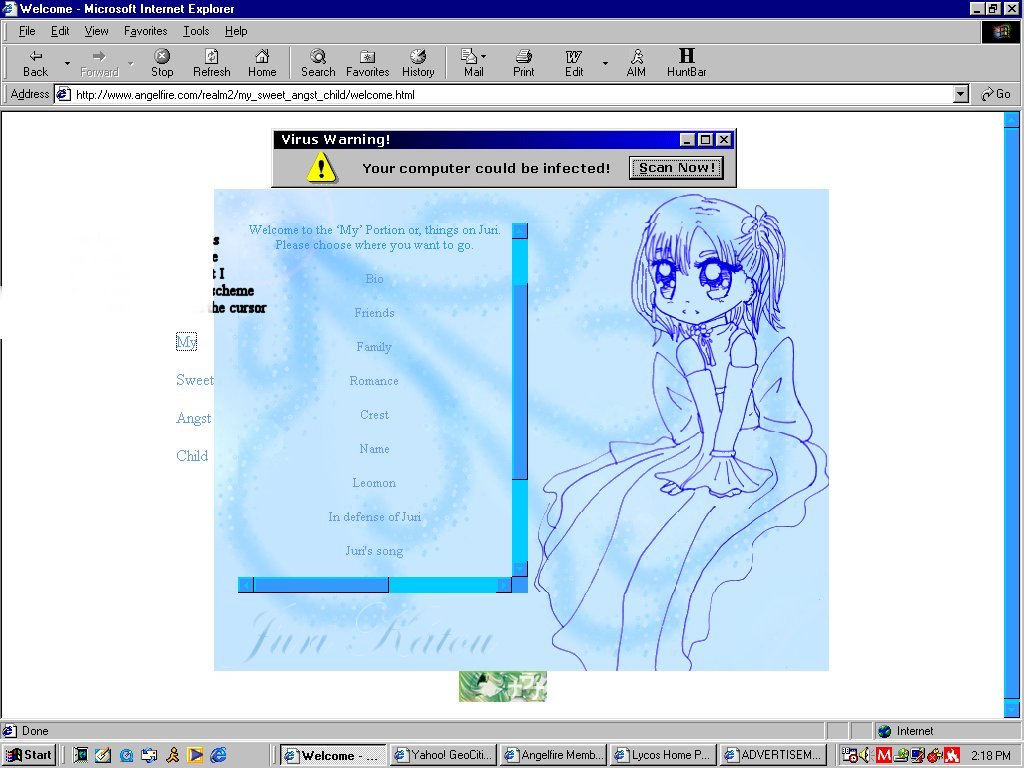Click the Scan Now! button
This screenshot has height=768, width=1024.
pos(676,168)
